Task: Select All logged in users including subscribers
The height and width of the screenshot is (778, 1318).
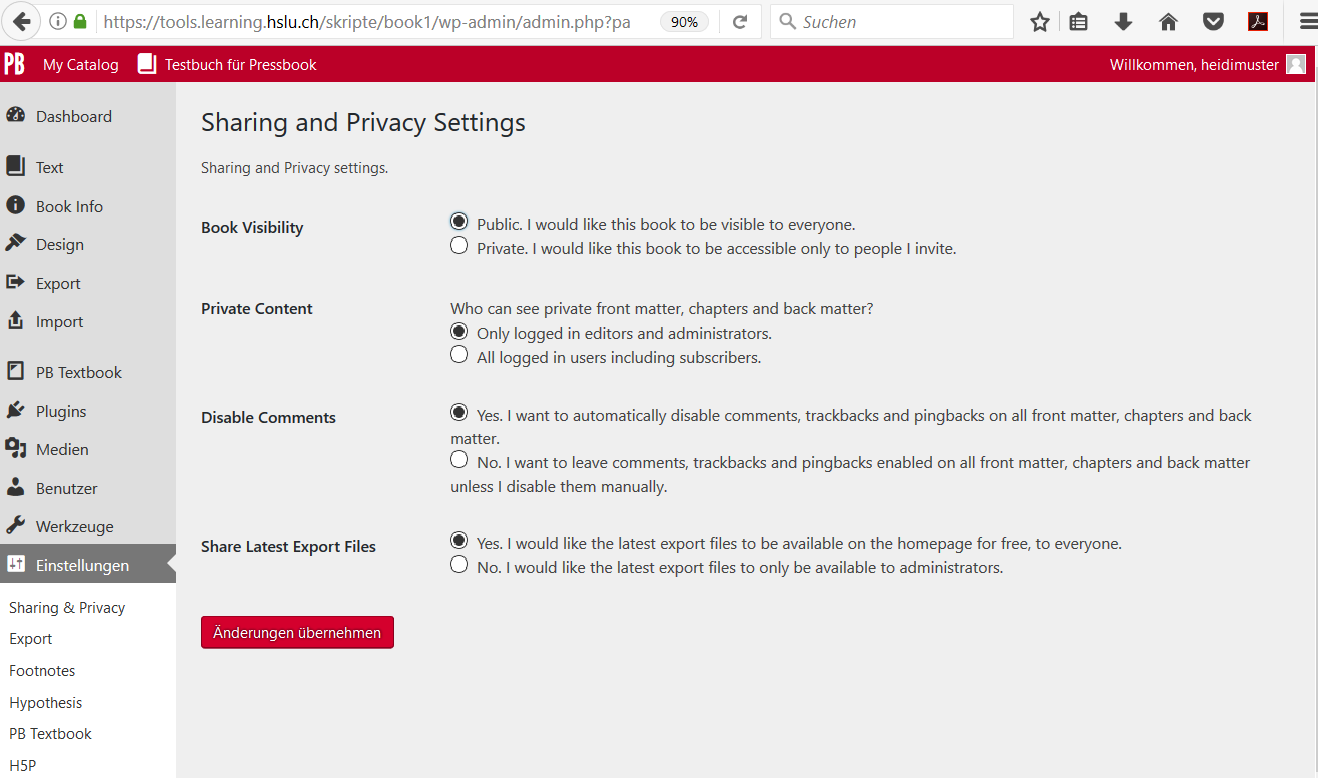Action: pyautogui.click(x=459, y=354)
